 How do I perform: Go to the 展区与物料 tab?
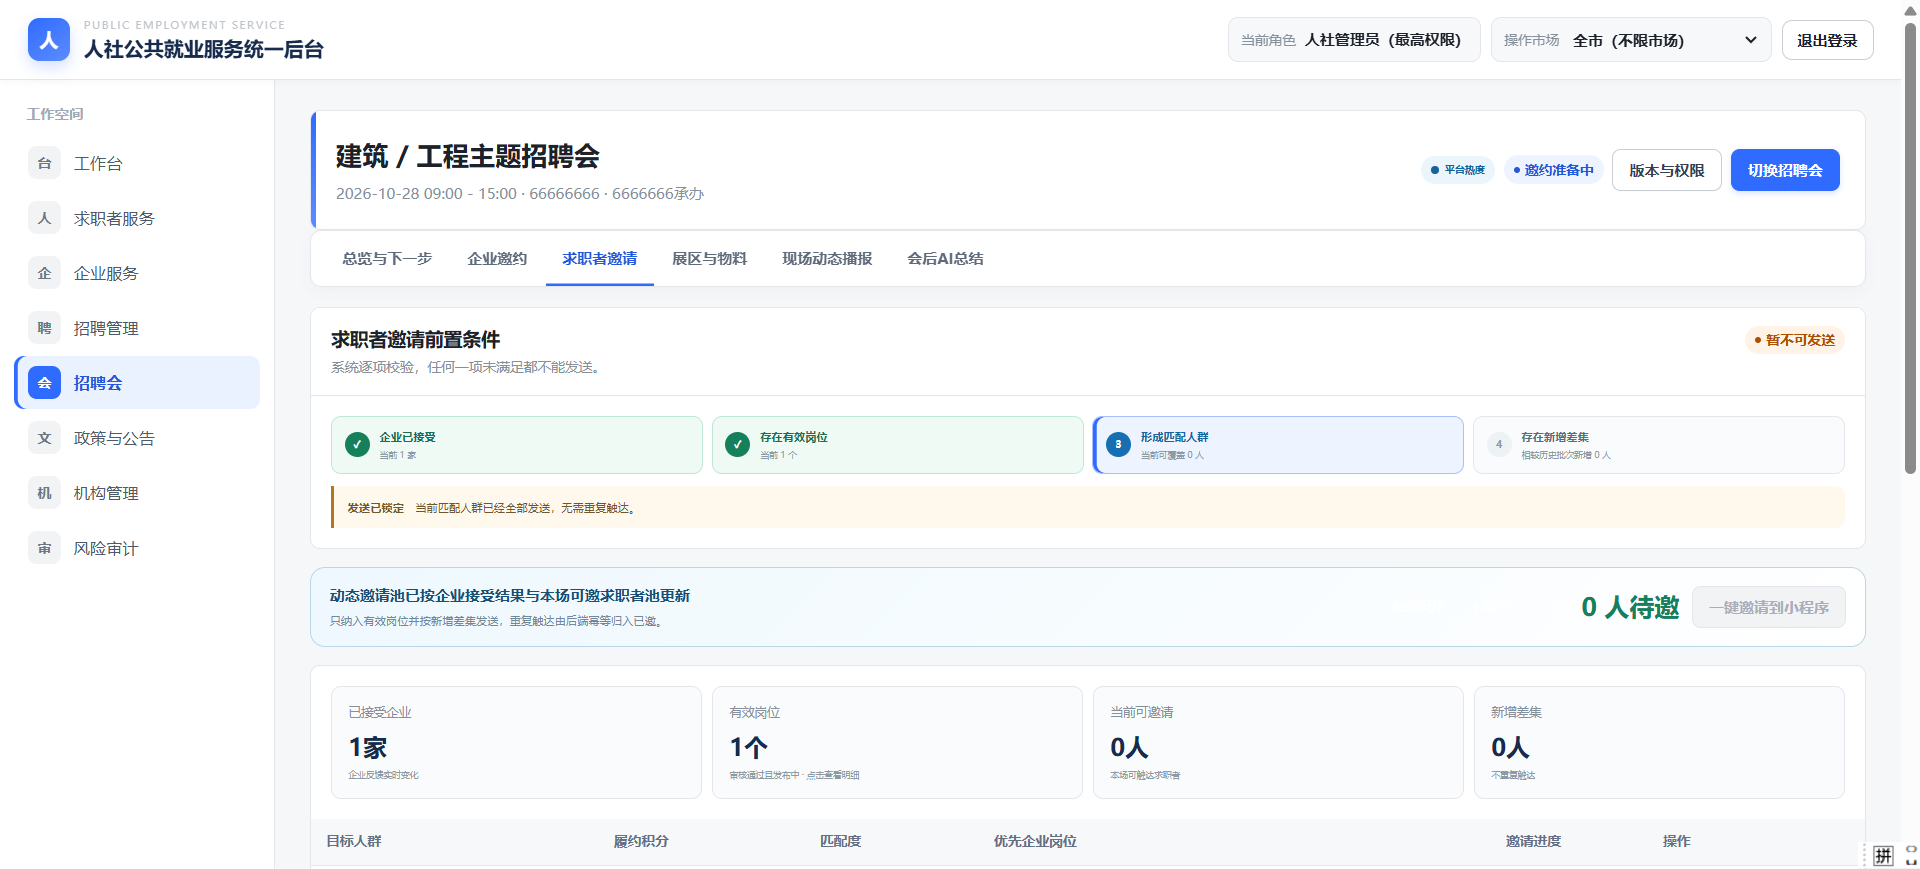point(710,259)
